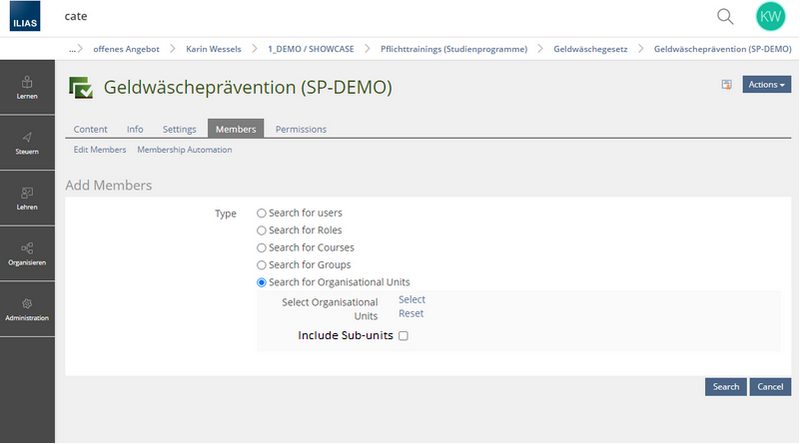Switch to the Permissions tab
800x444 pixels.
pyautogui.click(x=300, y=129)
